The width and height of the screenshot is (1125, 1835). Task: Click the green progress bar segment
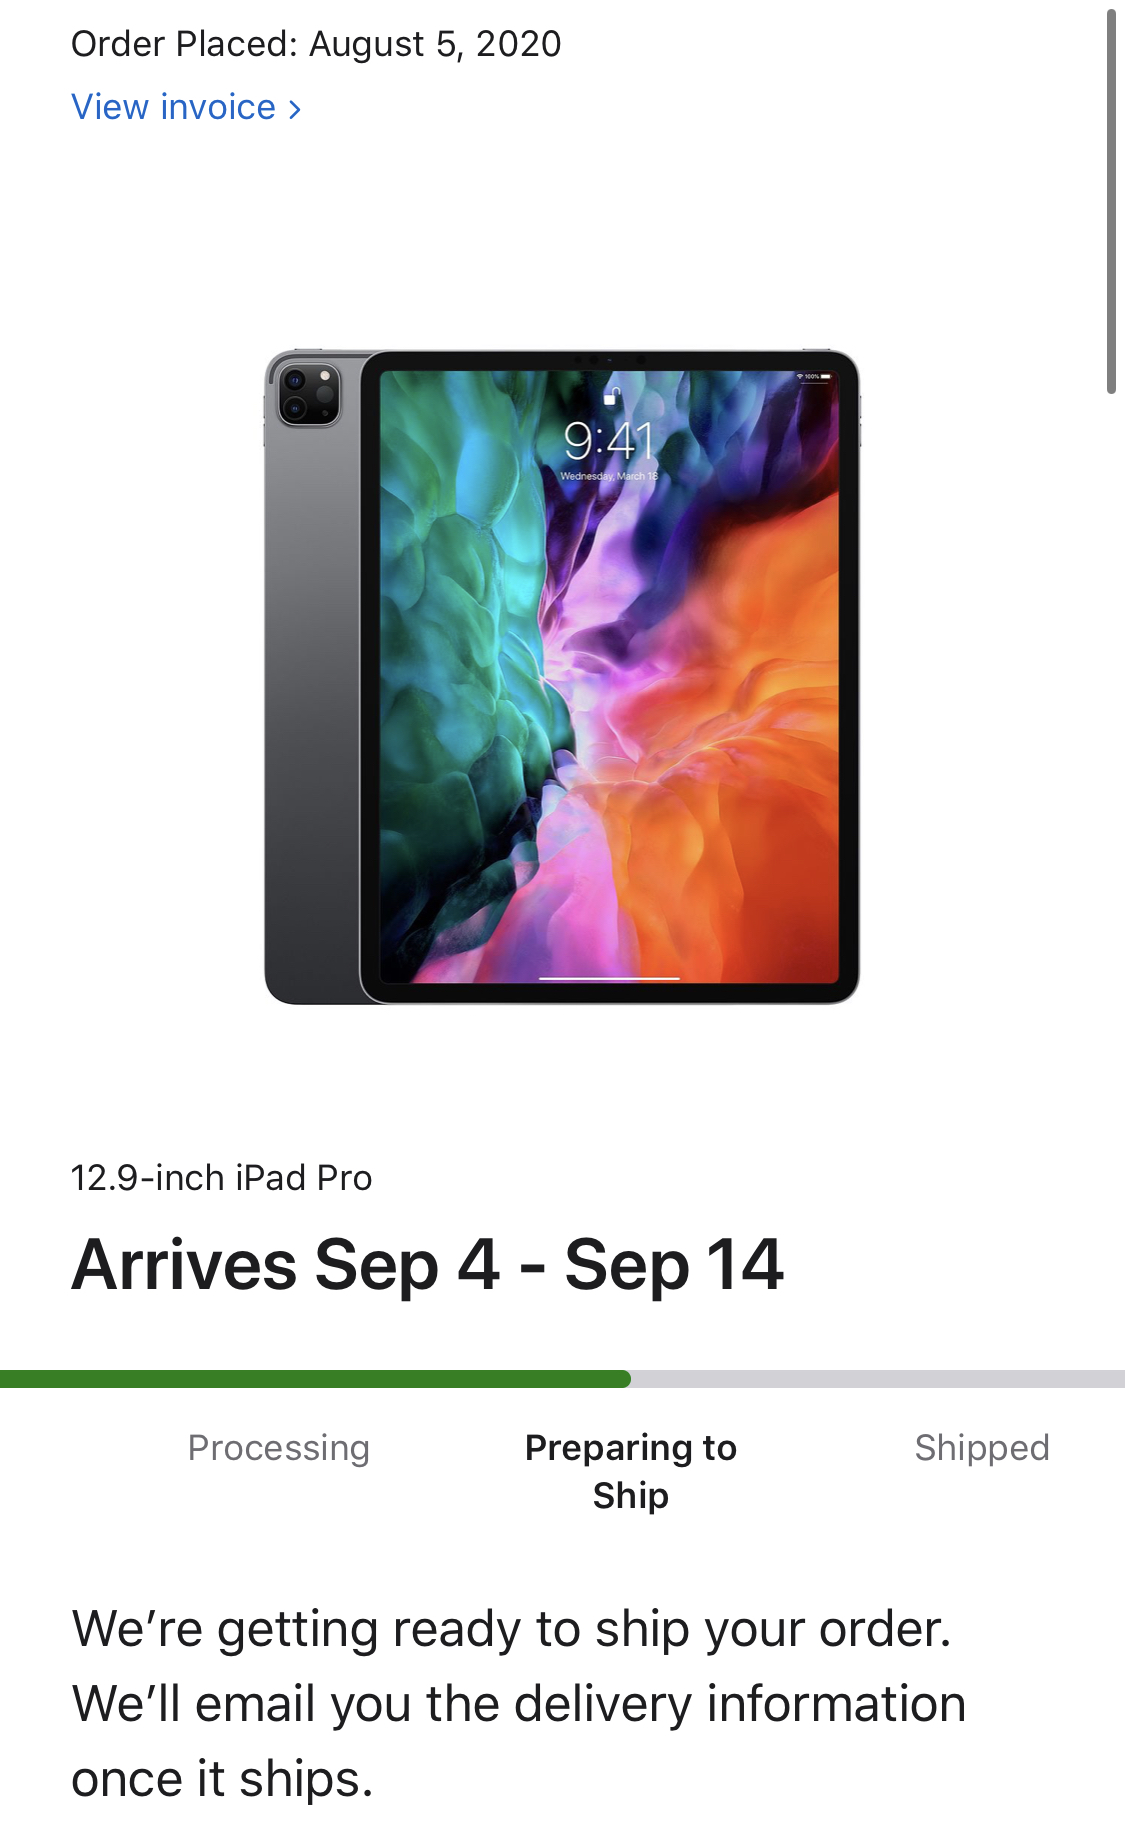(315, 1379)
